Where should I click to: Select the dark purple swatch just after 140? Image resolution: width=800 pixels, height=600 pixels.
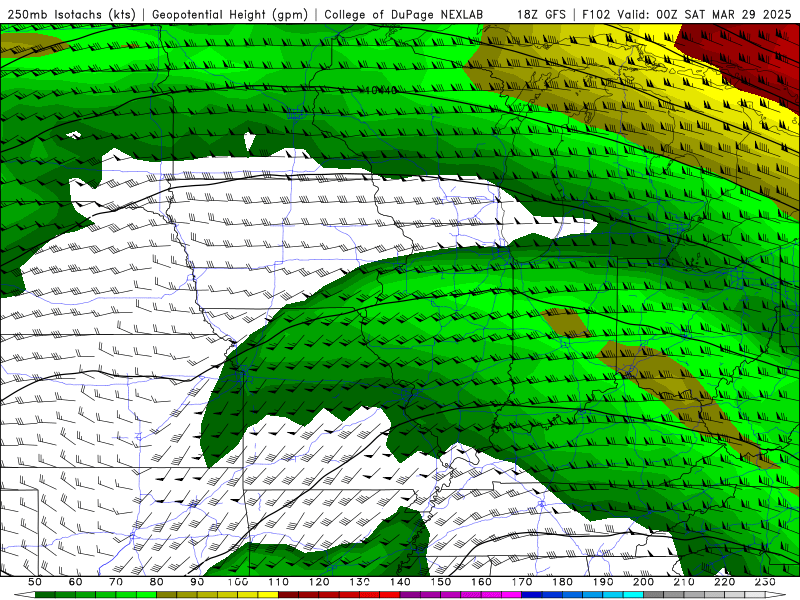point(410,594)
